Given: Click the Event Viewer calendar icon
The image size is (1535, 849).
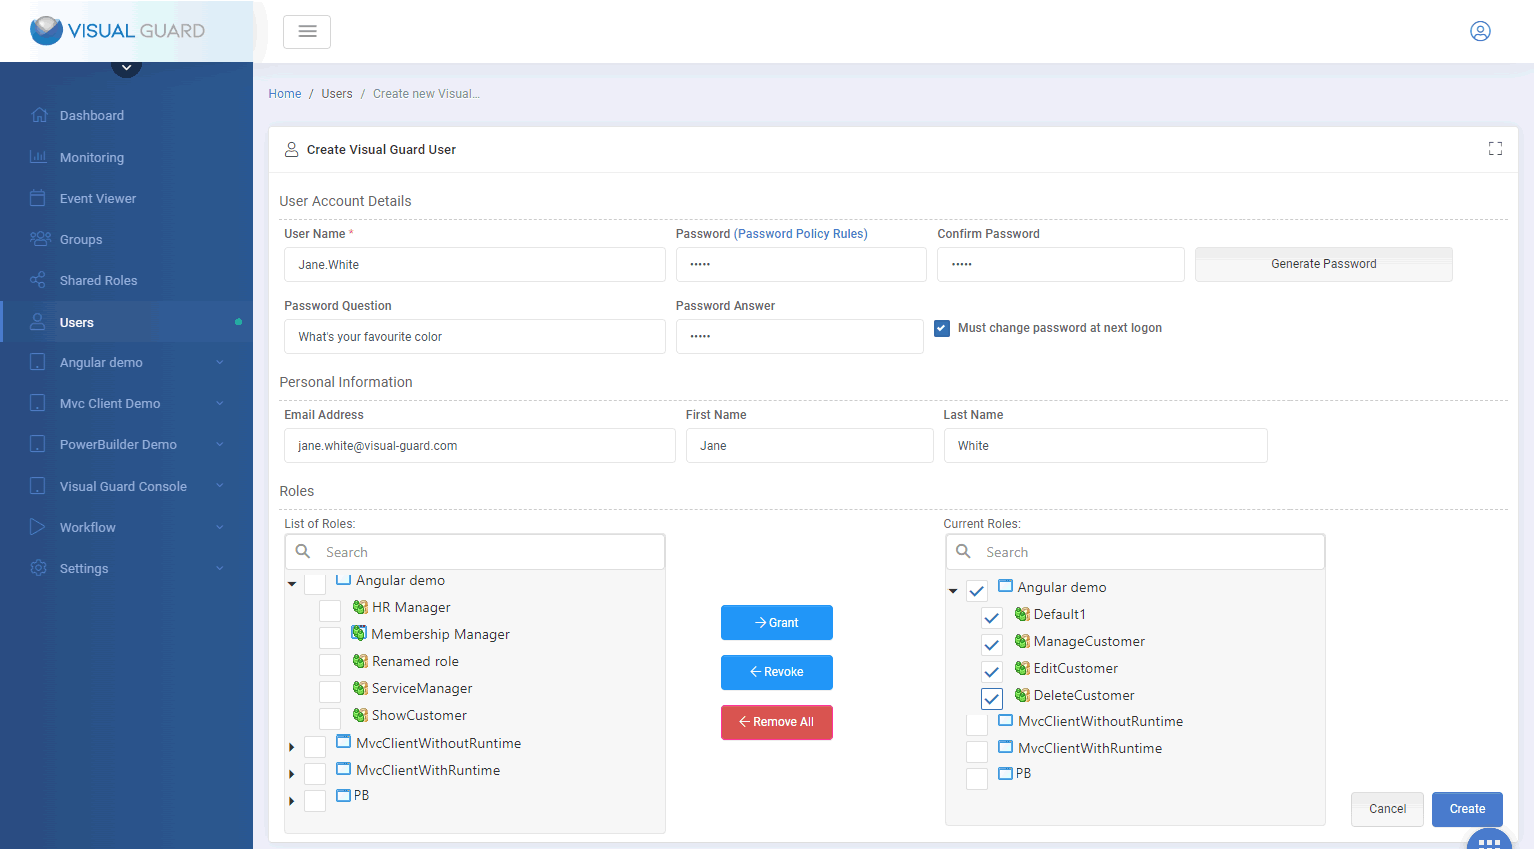Looking at the screenshot, I should click(x=38, y=198).
